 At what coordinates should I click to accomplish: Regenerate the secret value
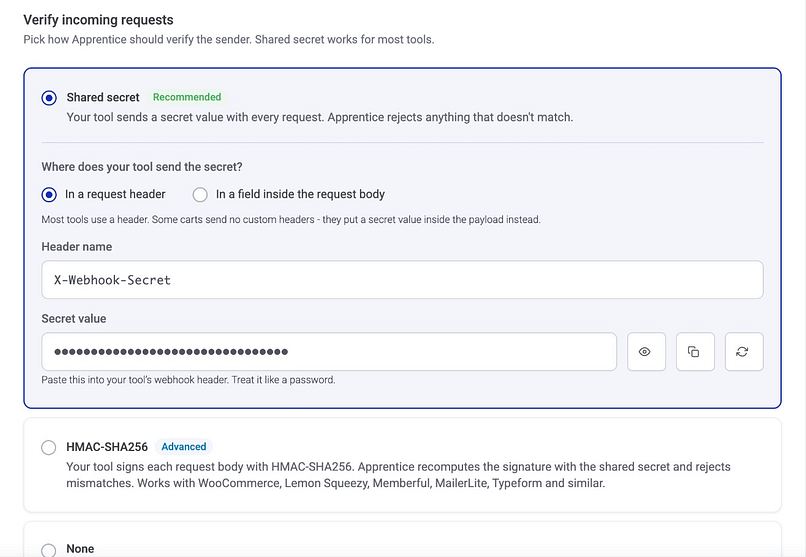point(744,351)
